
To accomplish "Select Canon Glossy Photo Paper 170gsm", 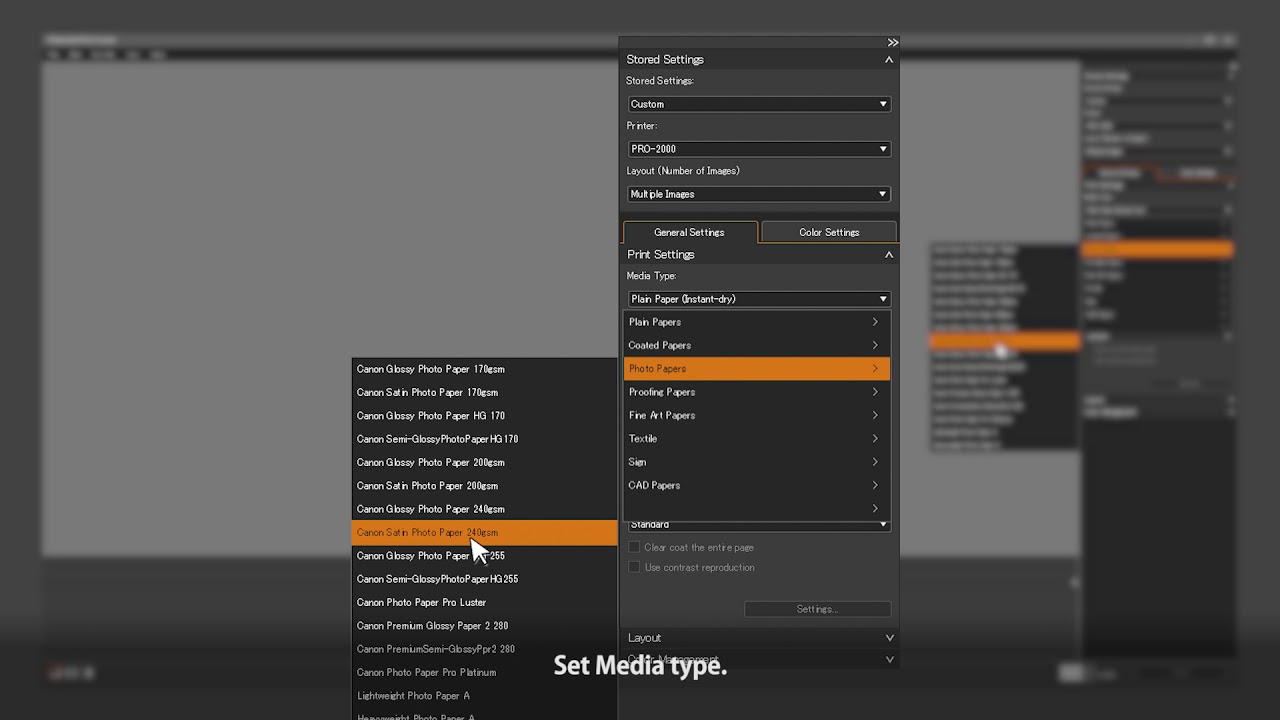I will [485, 369].
